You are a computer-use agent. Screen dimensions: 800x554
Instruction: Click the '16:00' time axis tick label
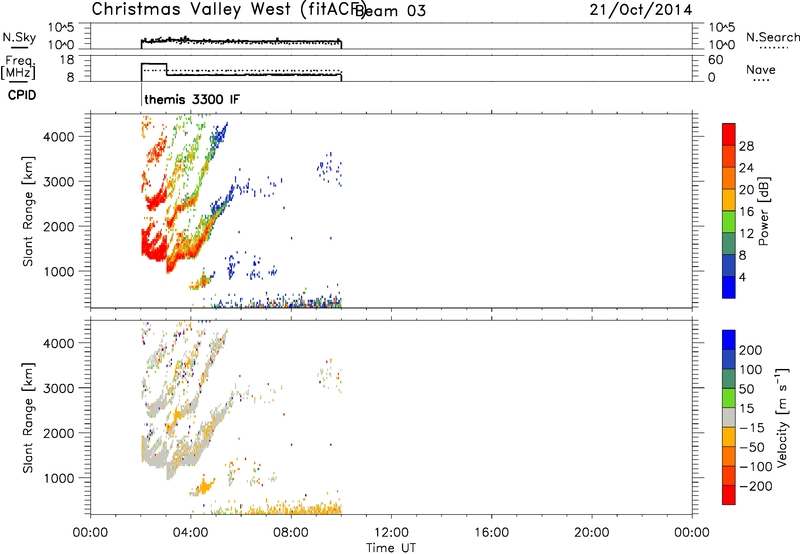point(491,533)
